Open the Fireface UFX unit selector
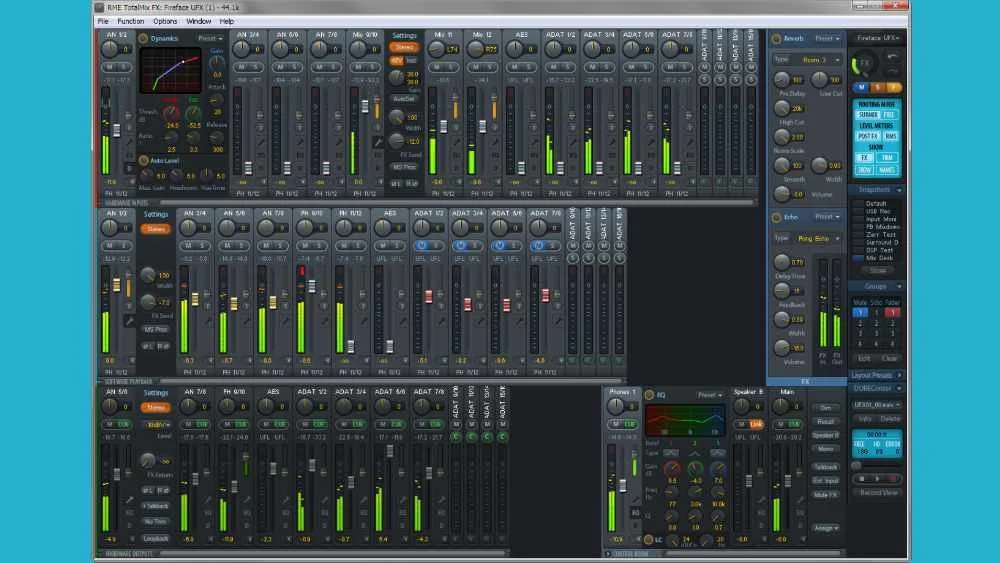The width and height of the screenshot is (1000, 563). (878, 38)
